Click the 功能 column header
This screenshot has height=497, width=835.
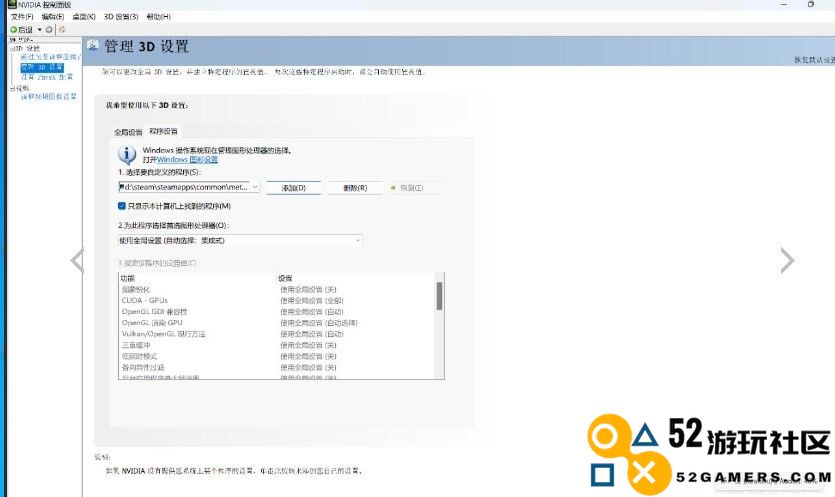coord(128,278)
